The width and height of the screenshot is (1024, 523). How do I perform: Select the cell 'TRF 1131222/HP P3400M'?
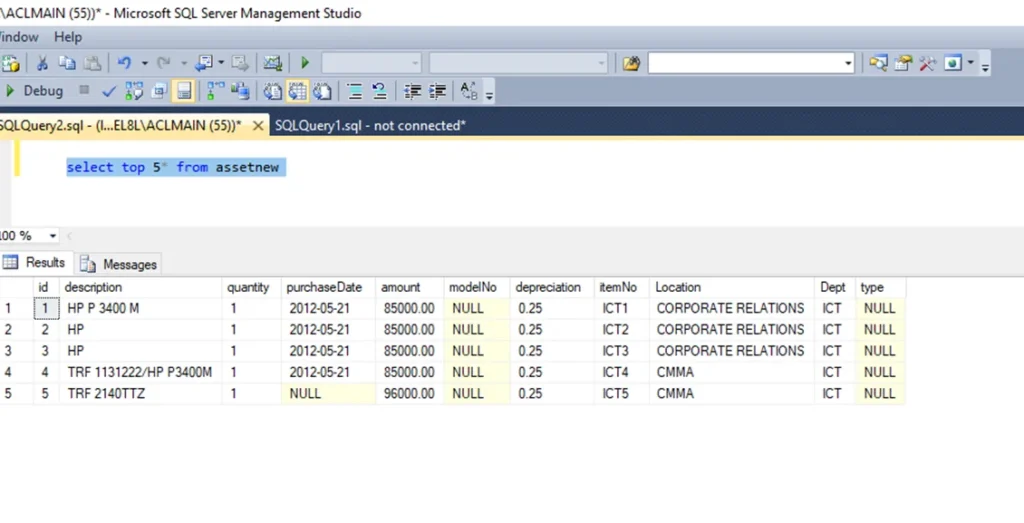pyautogui.click(x=140, y=372)
